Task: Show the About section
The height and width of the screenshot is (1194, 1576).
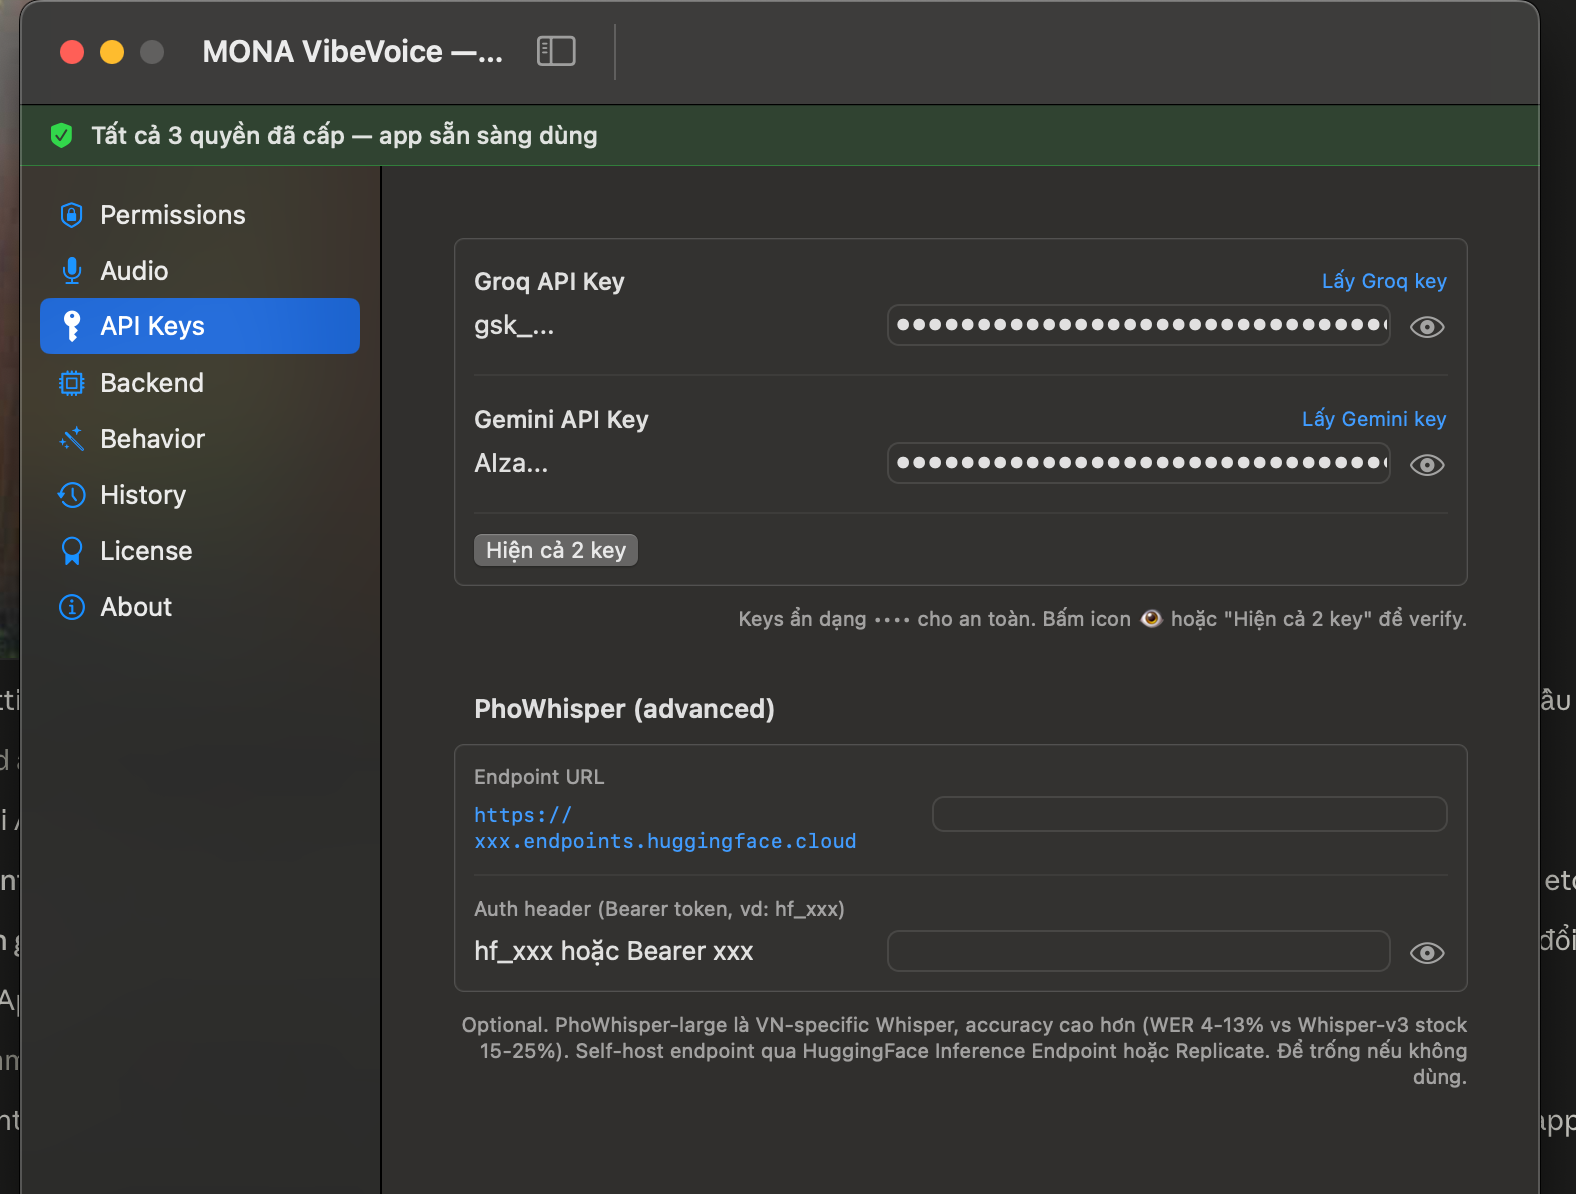Action: [x=200, y=607]
